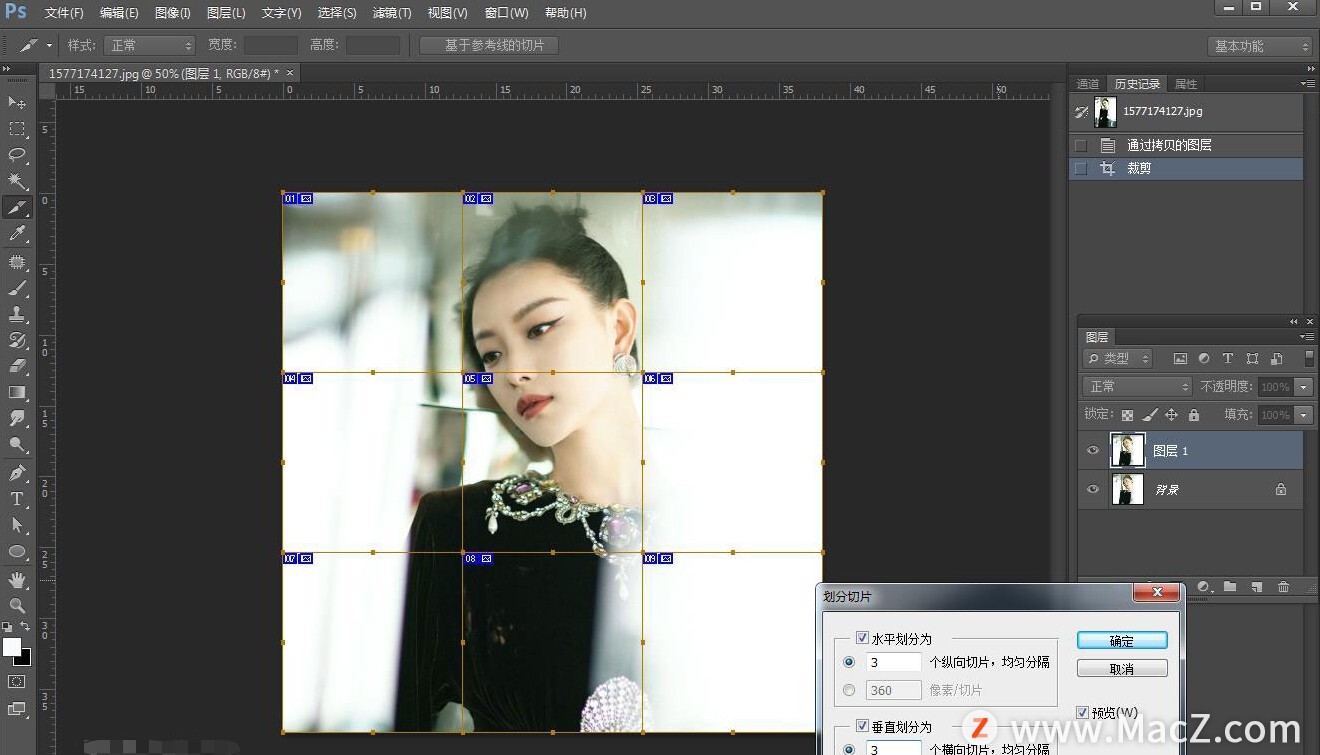Screen dimensions: 1320x755
Task: Click 取消 button in 划分切片 dialog
Action: click(1122, 669)
